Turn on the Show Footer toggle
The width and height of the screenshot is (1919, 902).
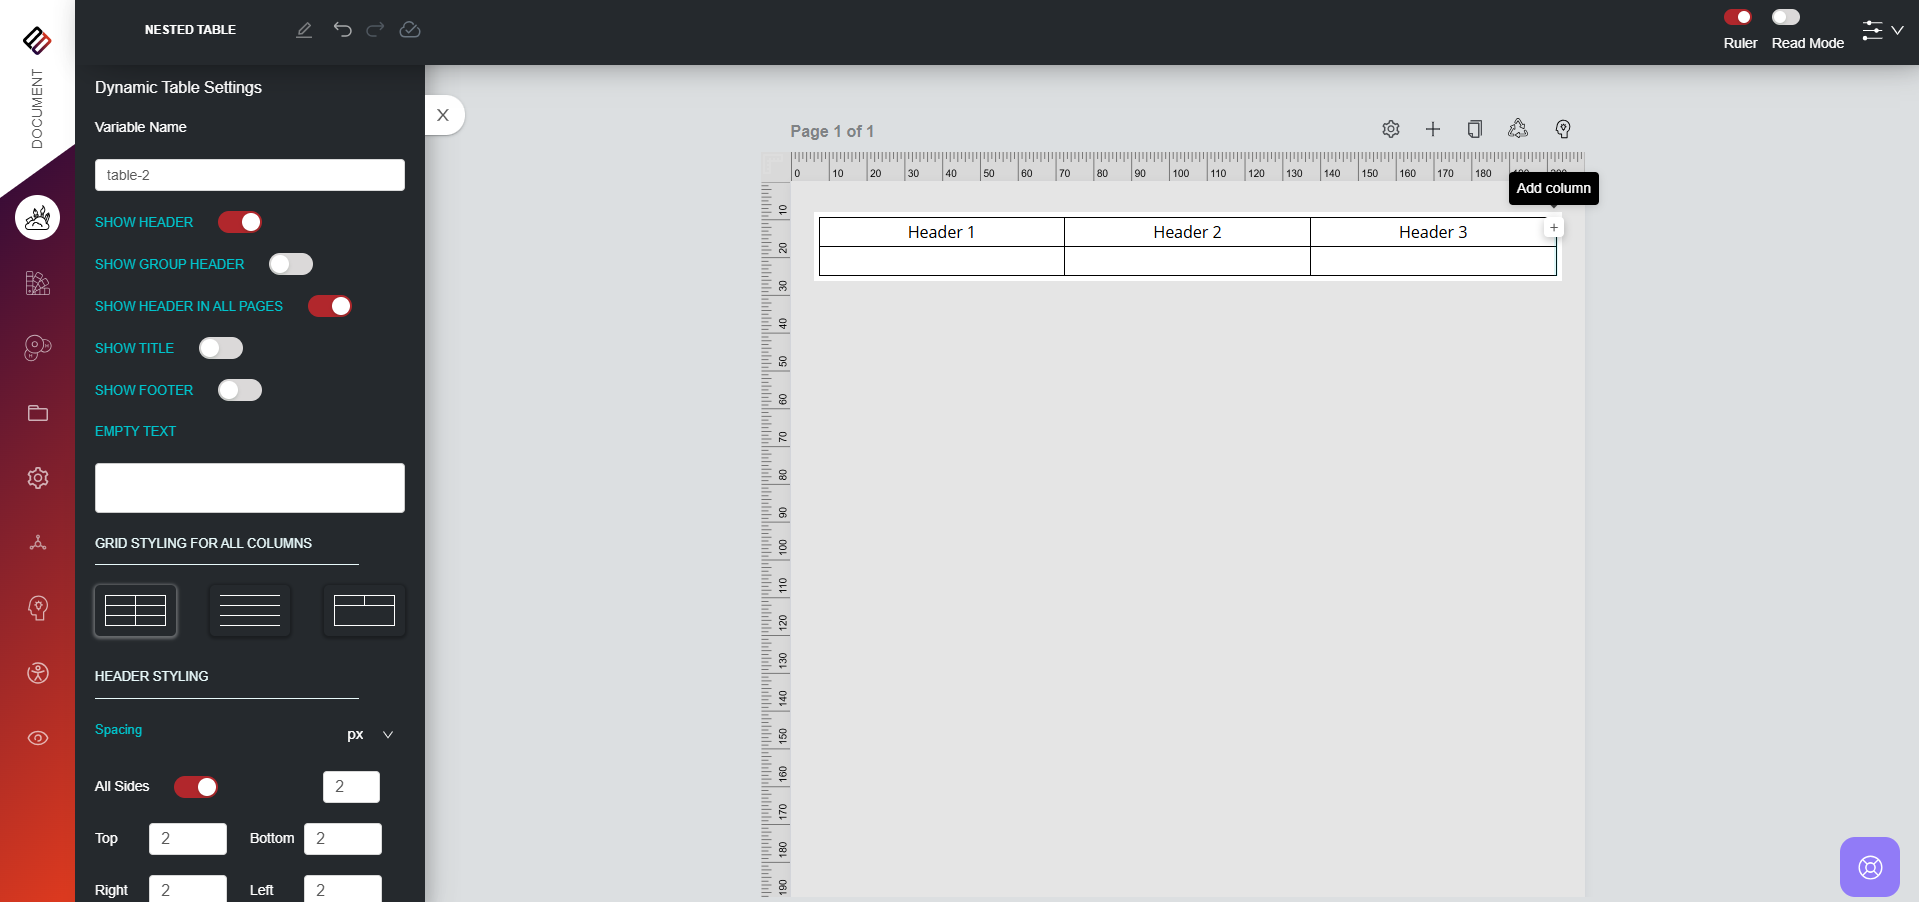pos(240,390)
